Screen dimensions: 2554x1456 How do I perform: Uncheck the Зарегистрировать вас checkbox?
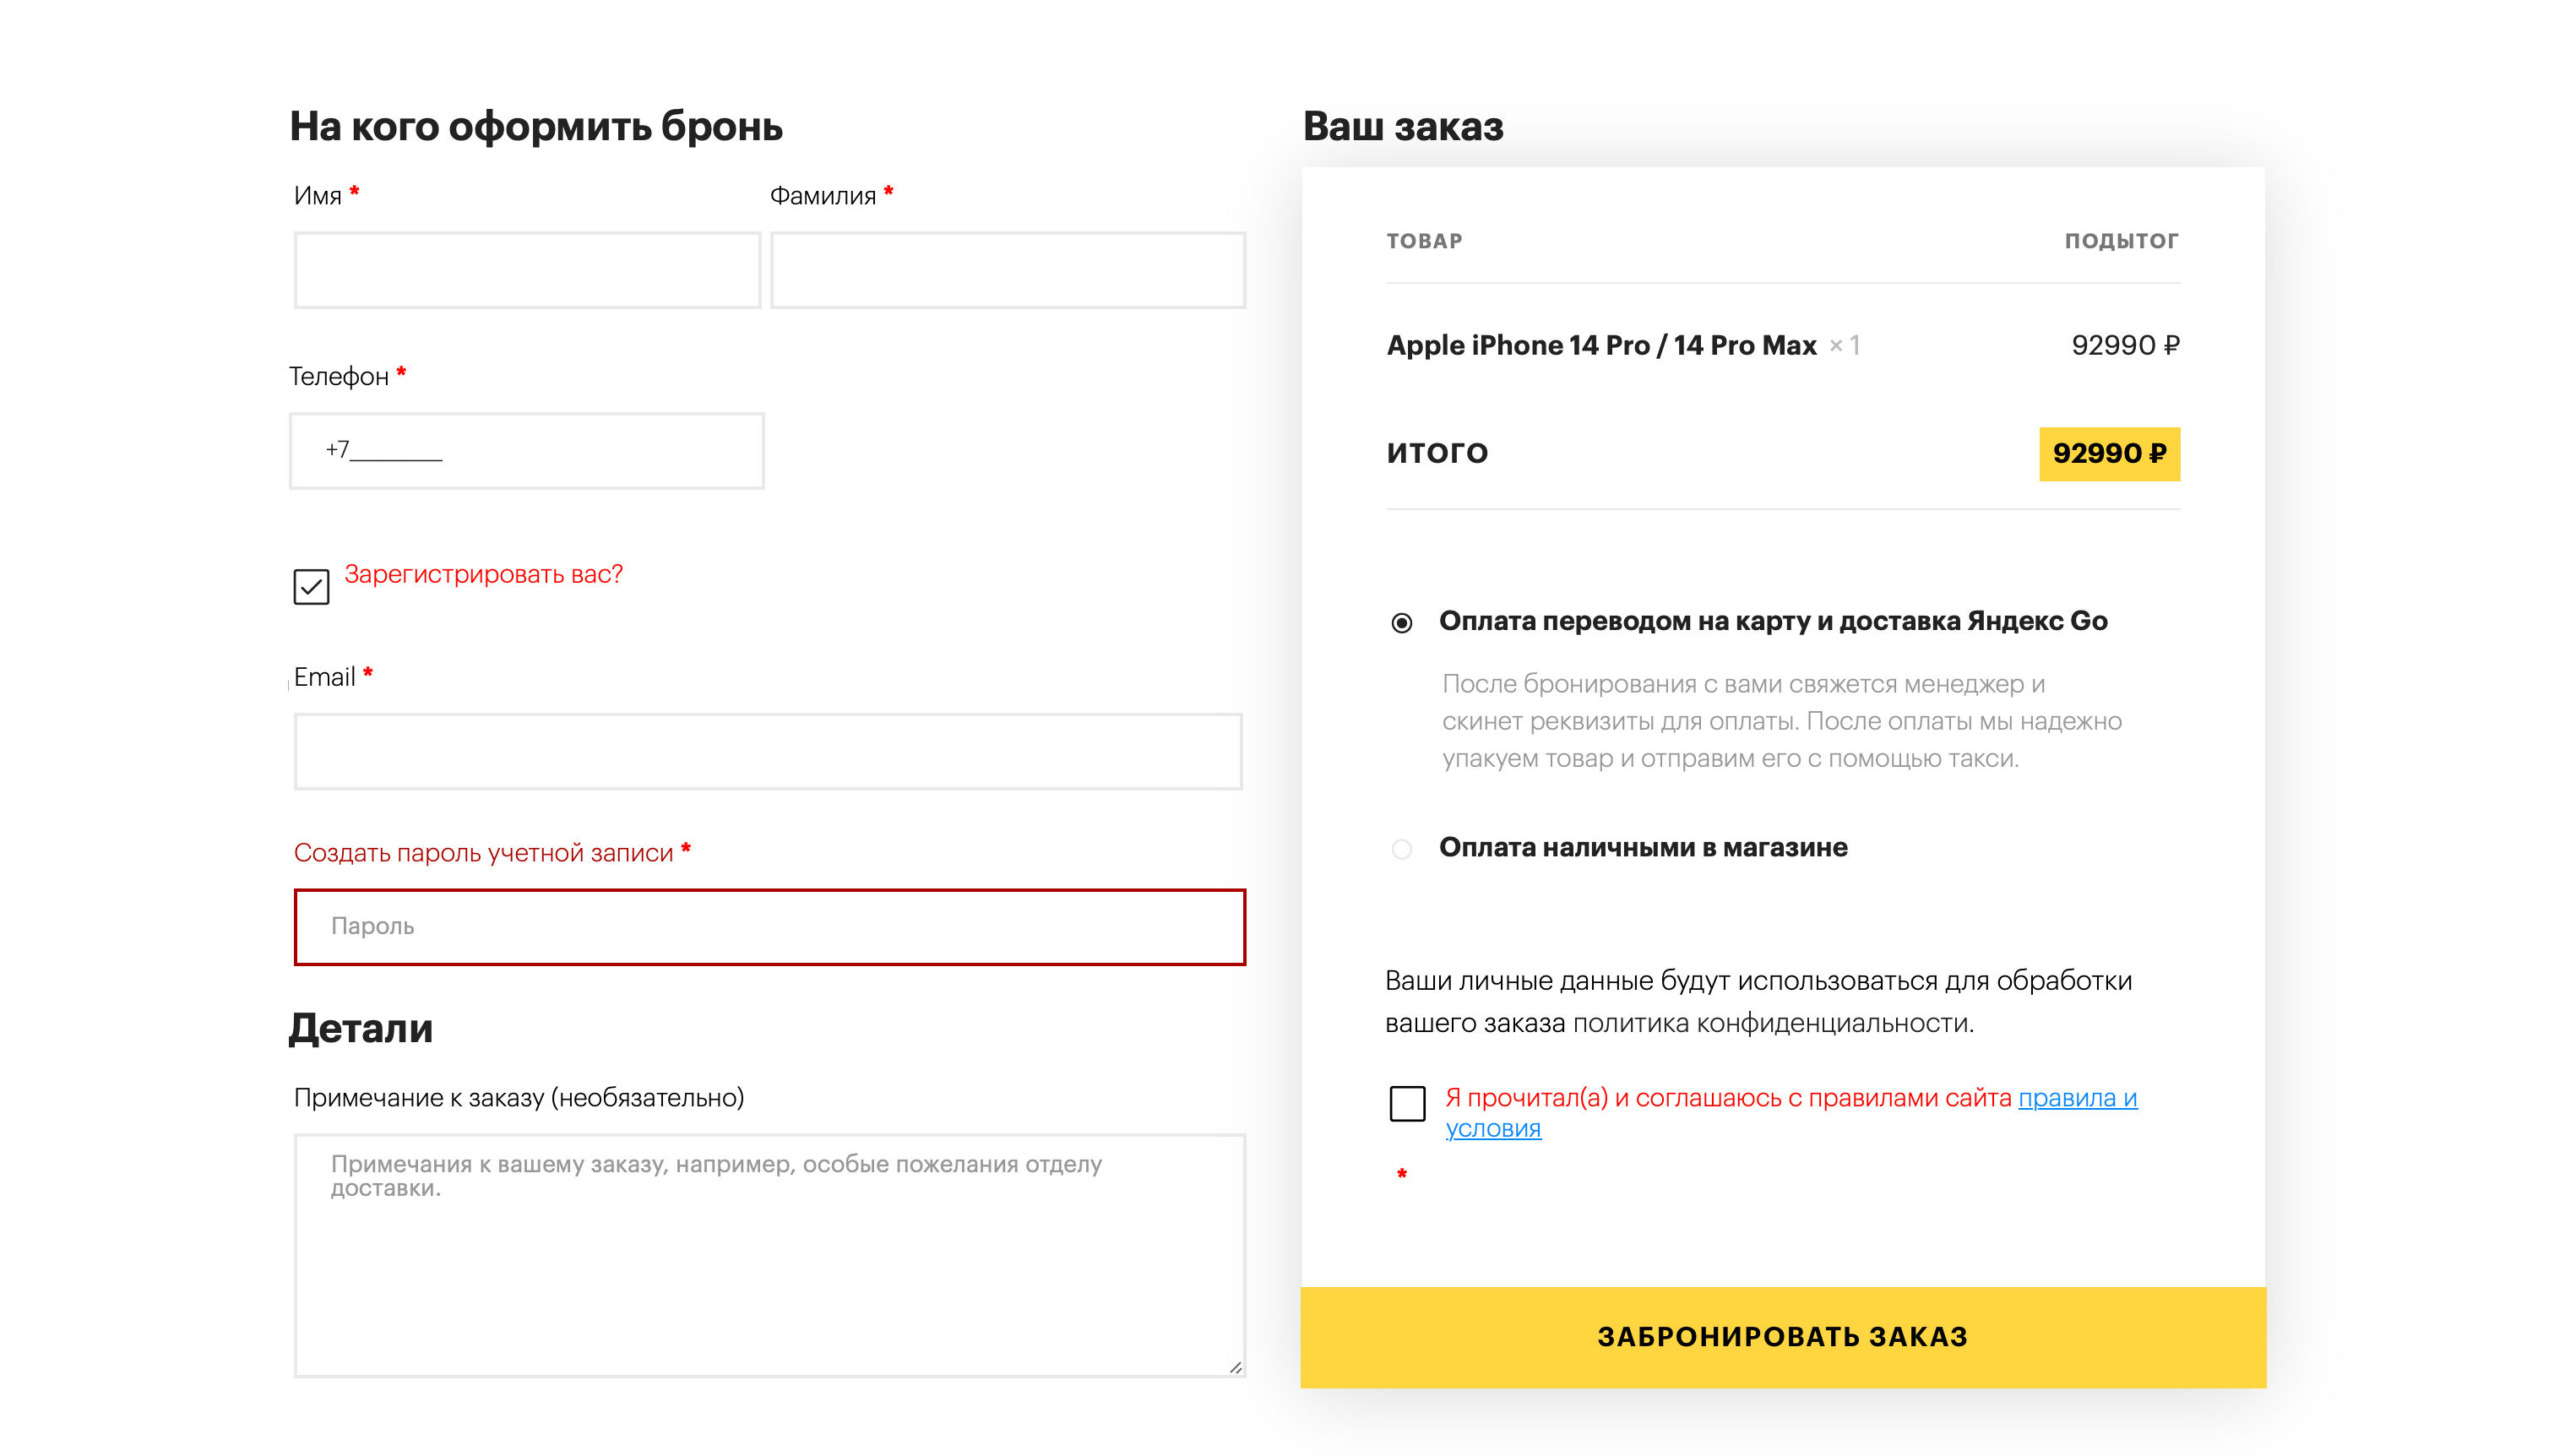click(311, 587)
